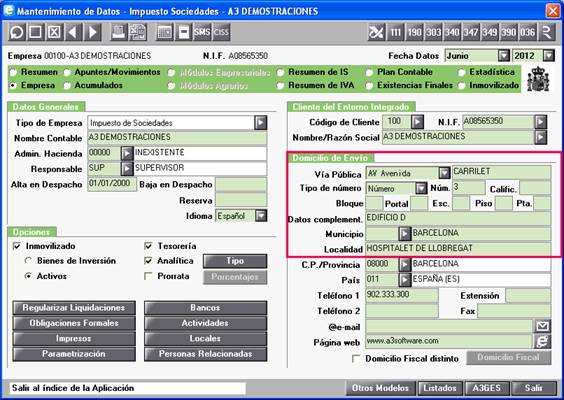
Task: Click the Obligaciones Formales button
Action: (x=74, y=323)
